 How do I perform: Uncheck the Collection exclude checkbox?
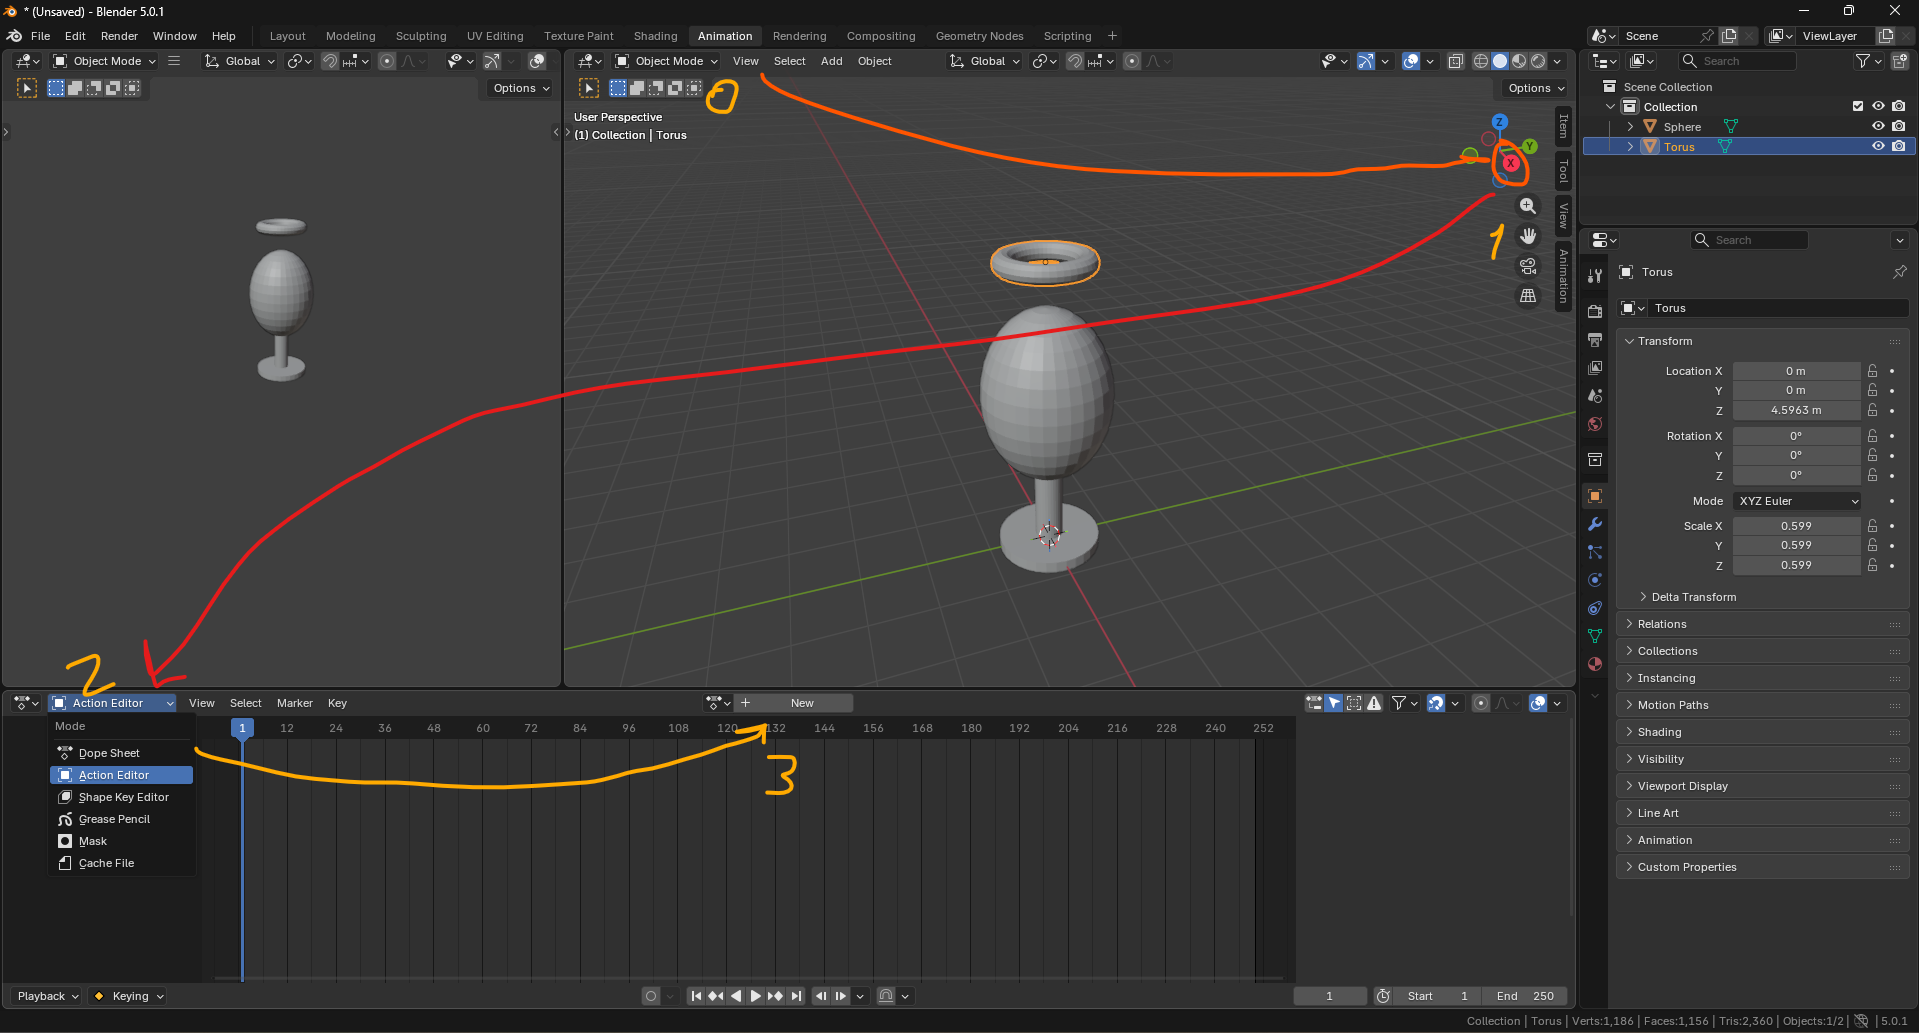point(1858,107)
